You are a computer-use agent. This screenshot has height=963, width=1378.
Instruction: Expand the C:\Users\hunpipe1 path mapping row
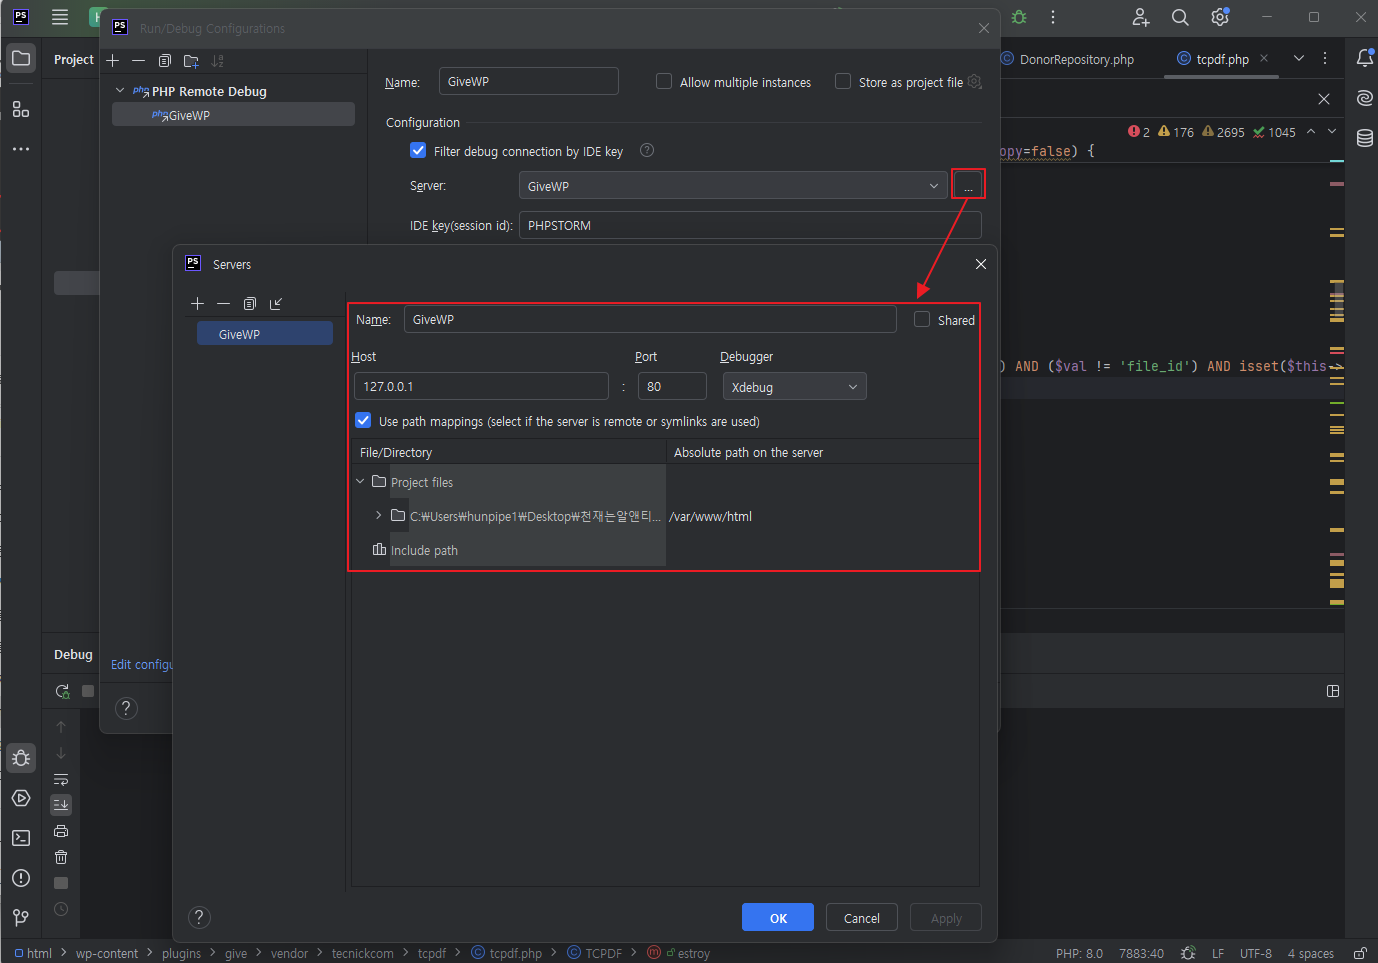[x=379, y=515]
